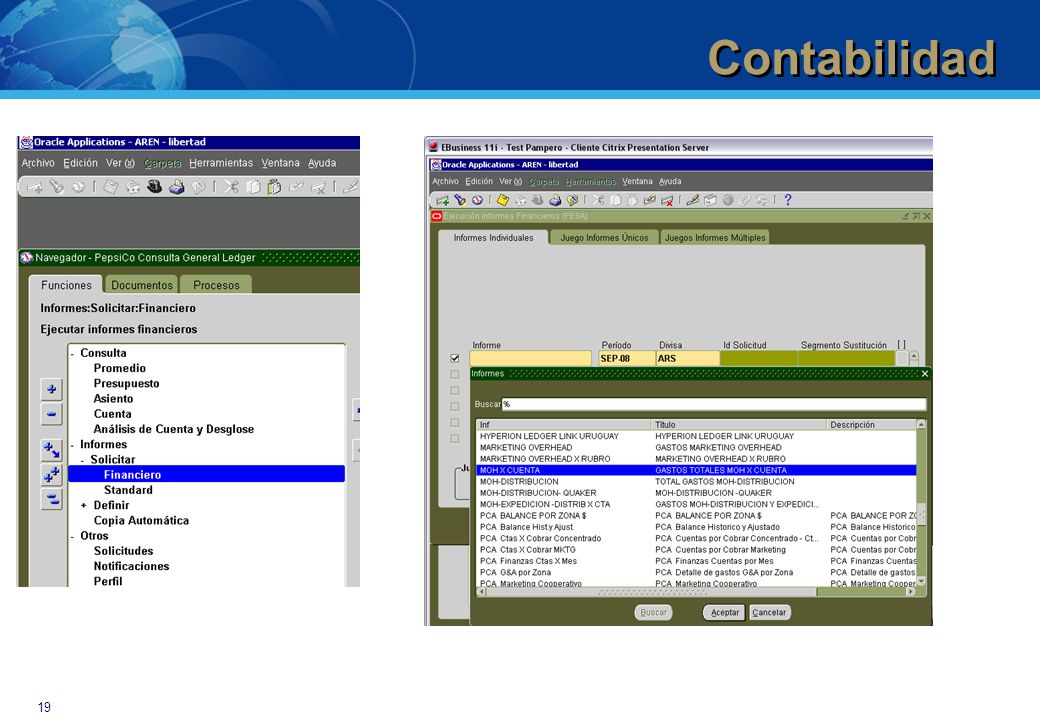This screenshot has width=1040, height=720.
Task: Click the Zoom icon after the pencil in EBusiness toolbar
Action: pos(710,200)
